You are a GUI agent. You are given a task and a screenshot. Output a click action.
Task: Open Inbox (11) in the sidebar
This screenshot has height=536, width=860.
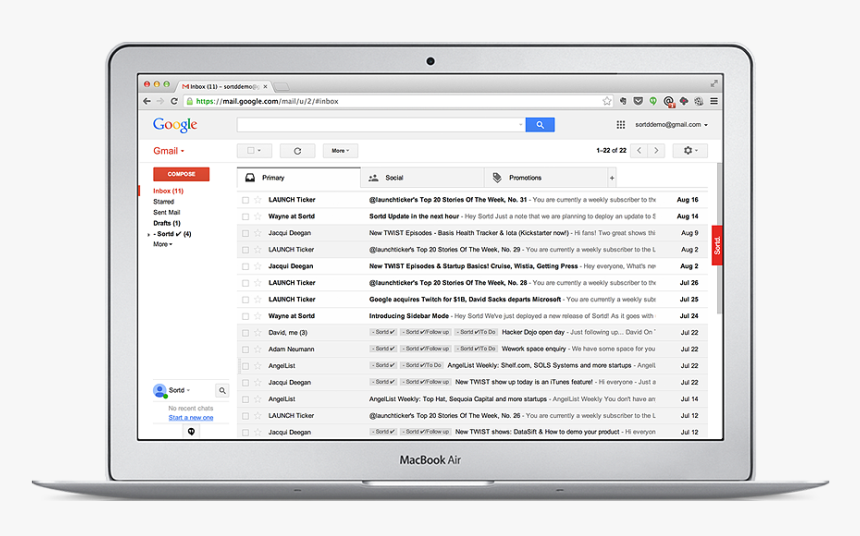pos(168,191)
